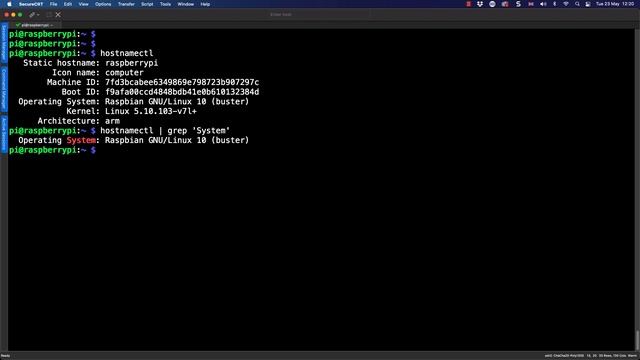The image size is (640, 360).
Task: Click the Boot ID value f9afa00ccd4848bdb41e0b610132384d
Action: [182, 92]
